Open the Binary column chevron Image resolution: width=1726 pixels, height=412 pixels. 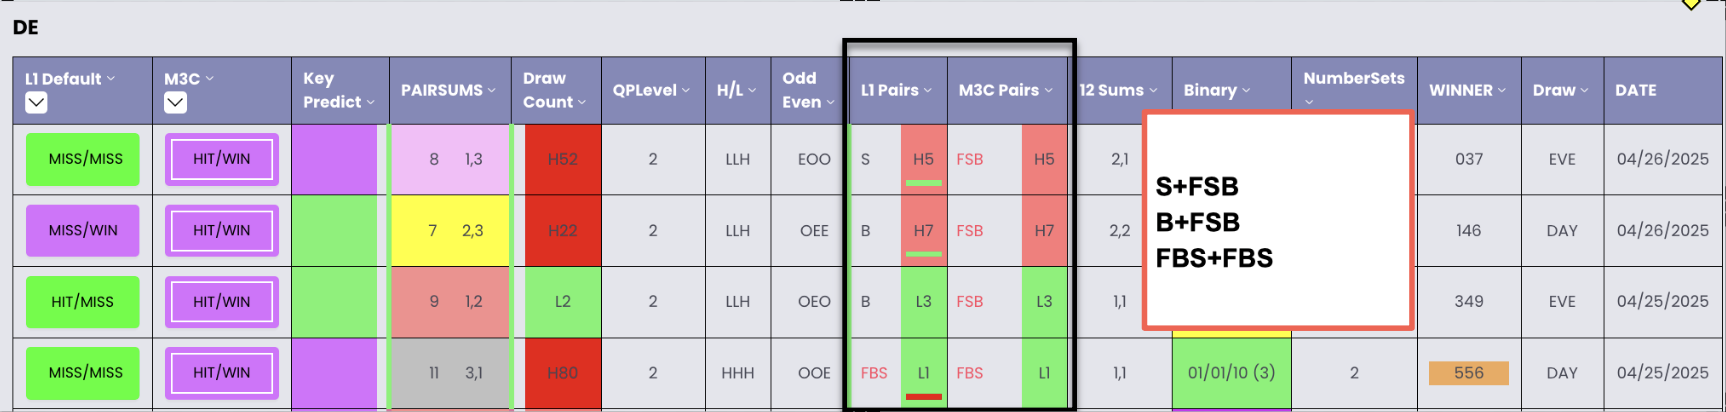[x=1246, y=90]
